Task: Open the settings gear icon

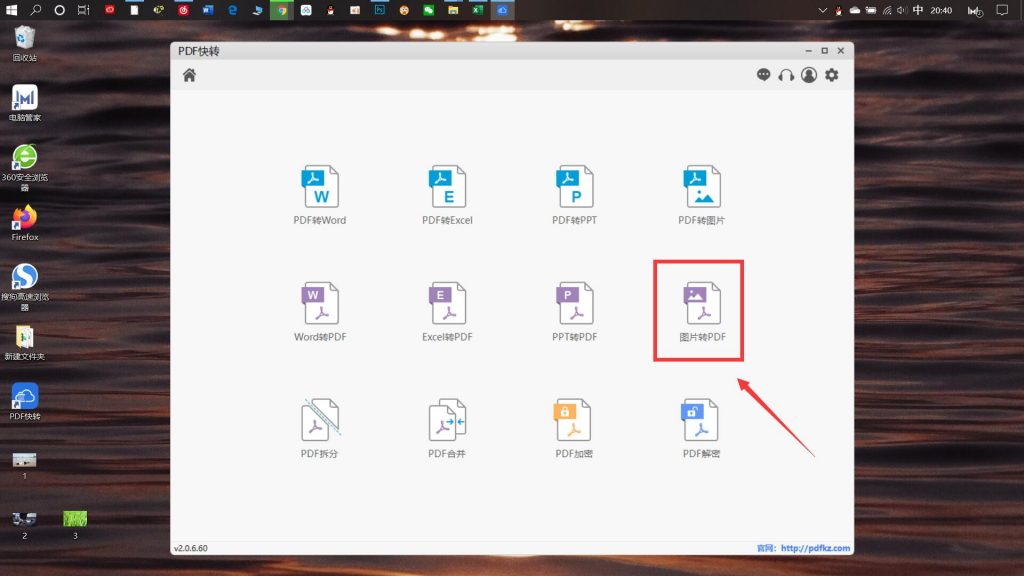Action: 831,75
